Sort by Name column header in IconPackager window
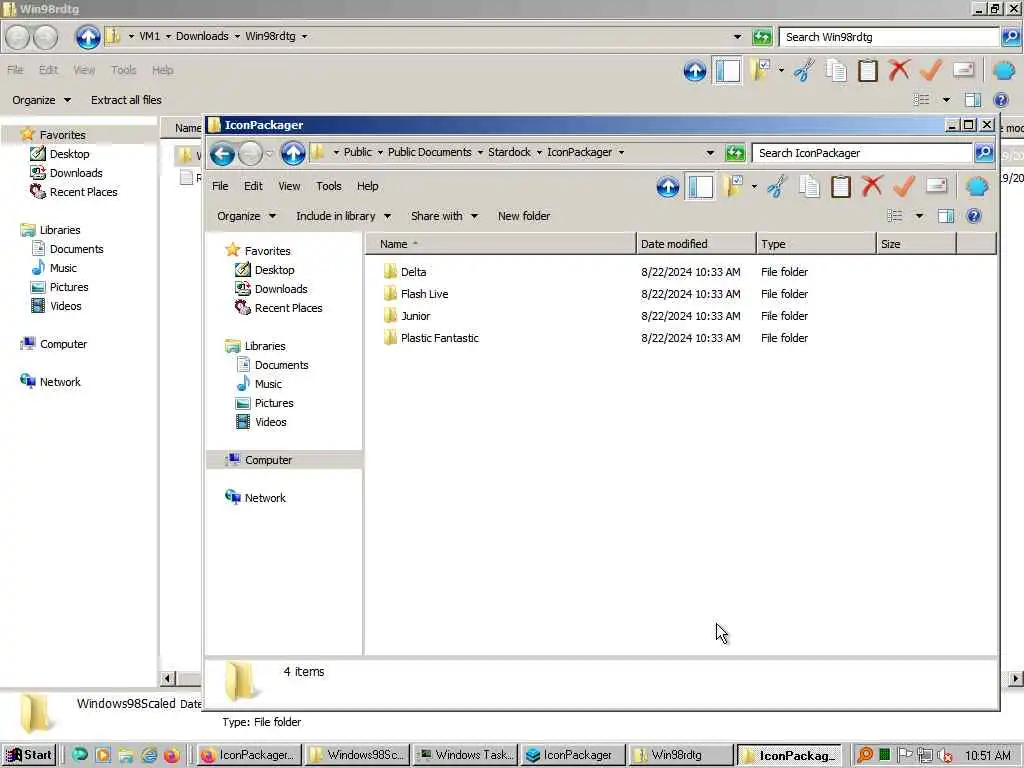Viewport: 1024px width, 768px height. point(500,244)
